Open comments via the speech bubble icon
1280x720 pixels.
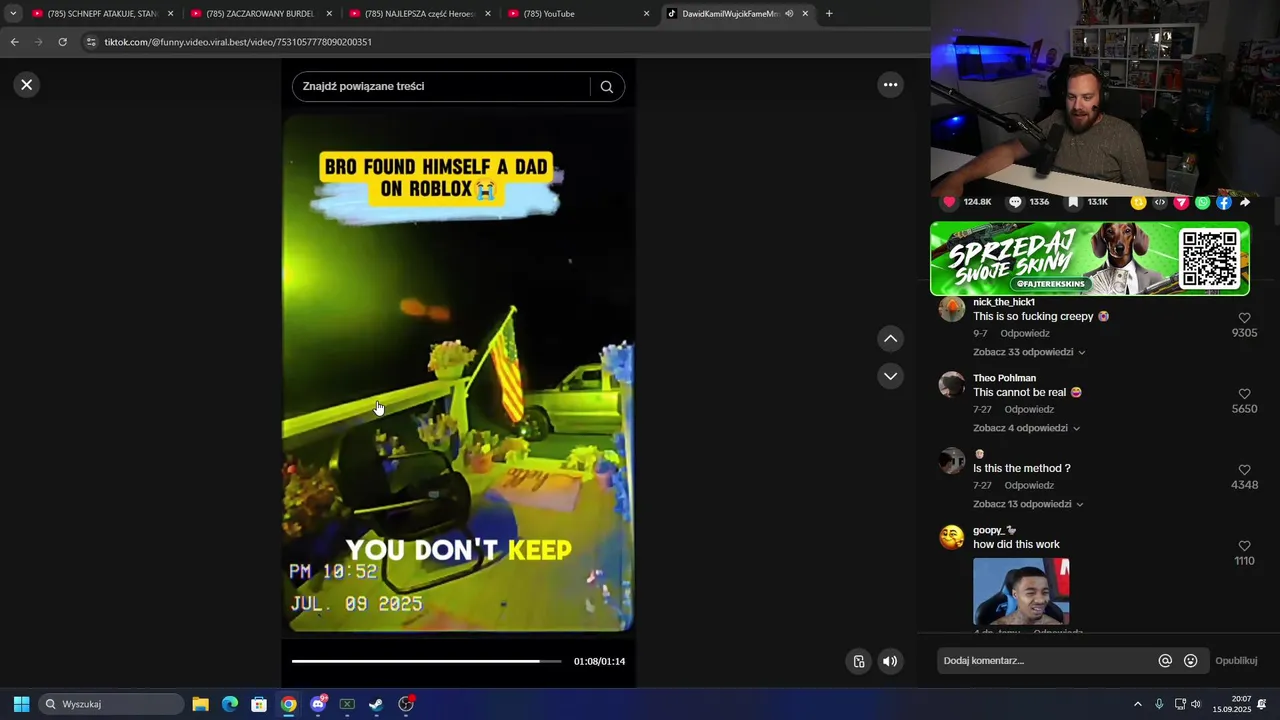click(1015, 202)
